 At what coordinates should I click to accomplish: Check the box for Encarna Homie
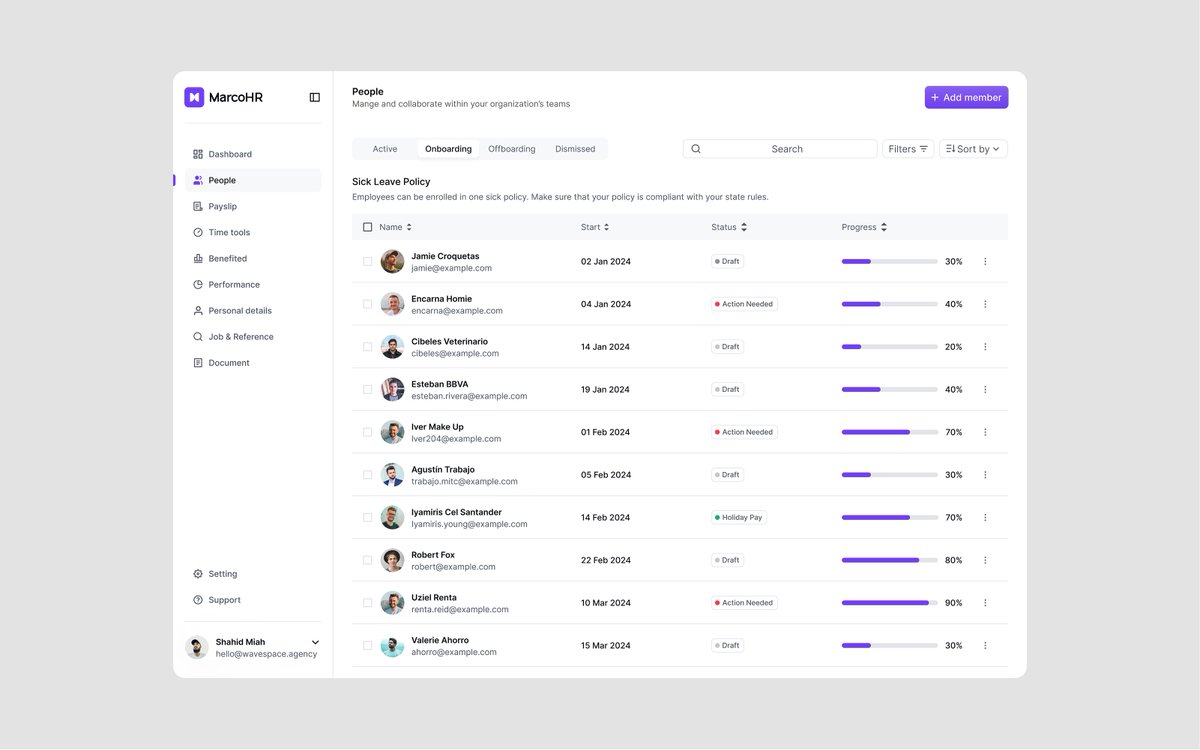(x=367, y=304)
